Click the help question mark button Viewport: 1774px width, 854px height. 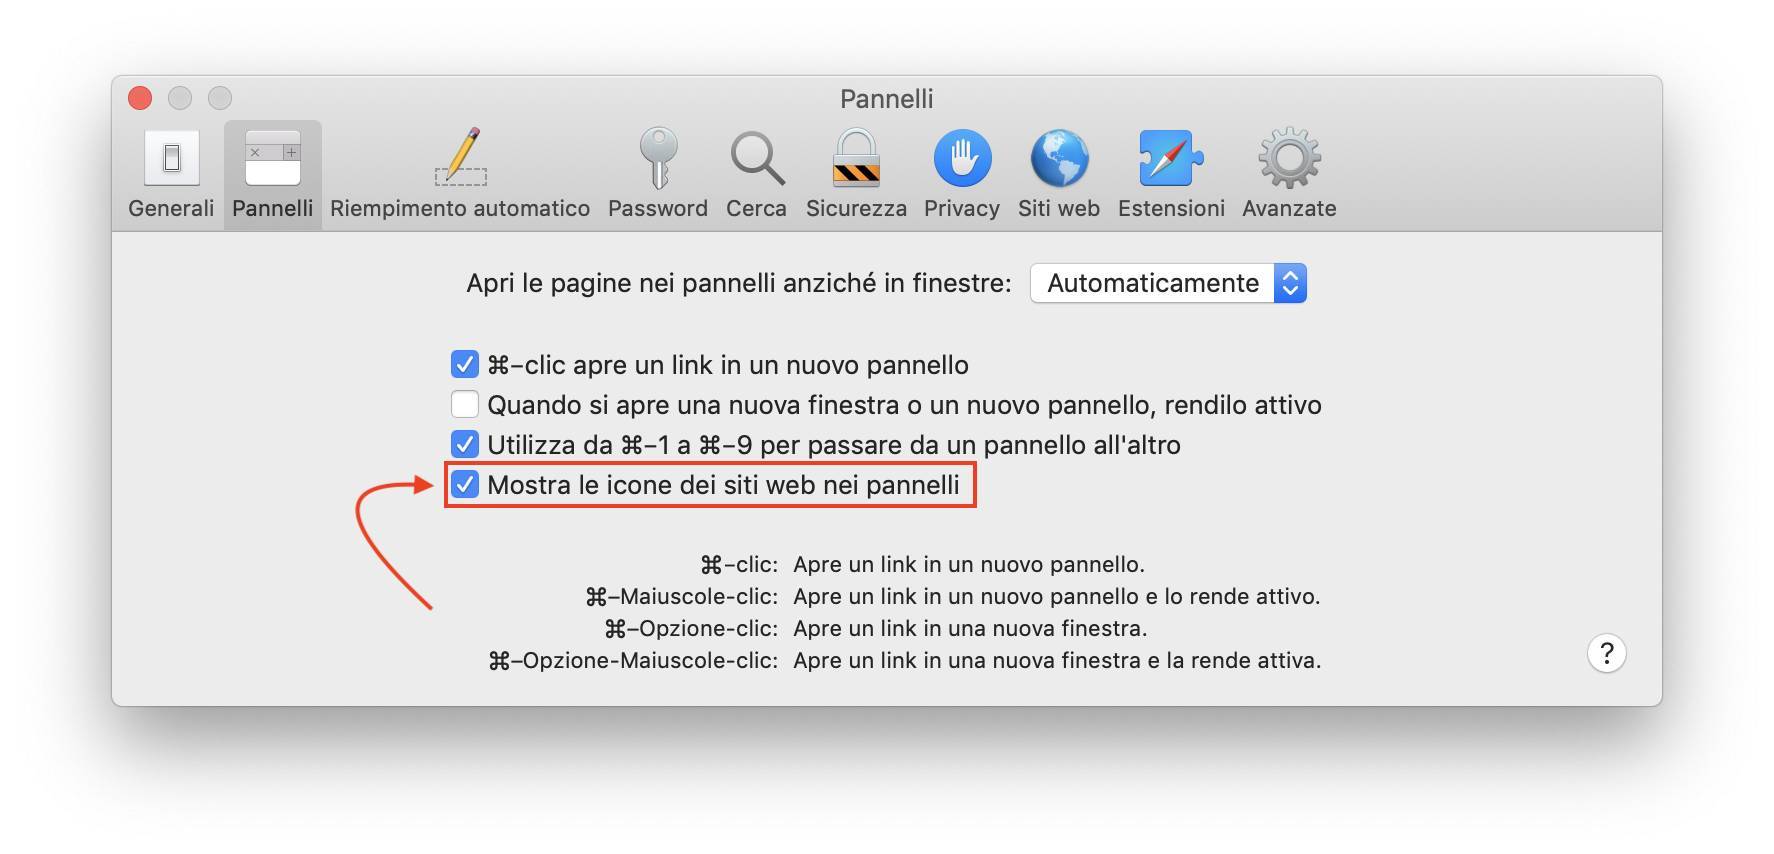coord(1606,653)
